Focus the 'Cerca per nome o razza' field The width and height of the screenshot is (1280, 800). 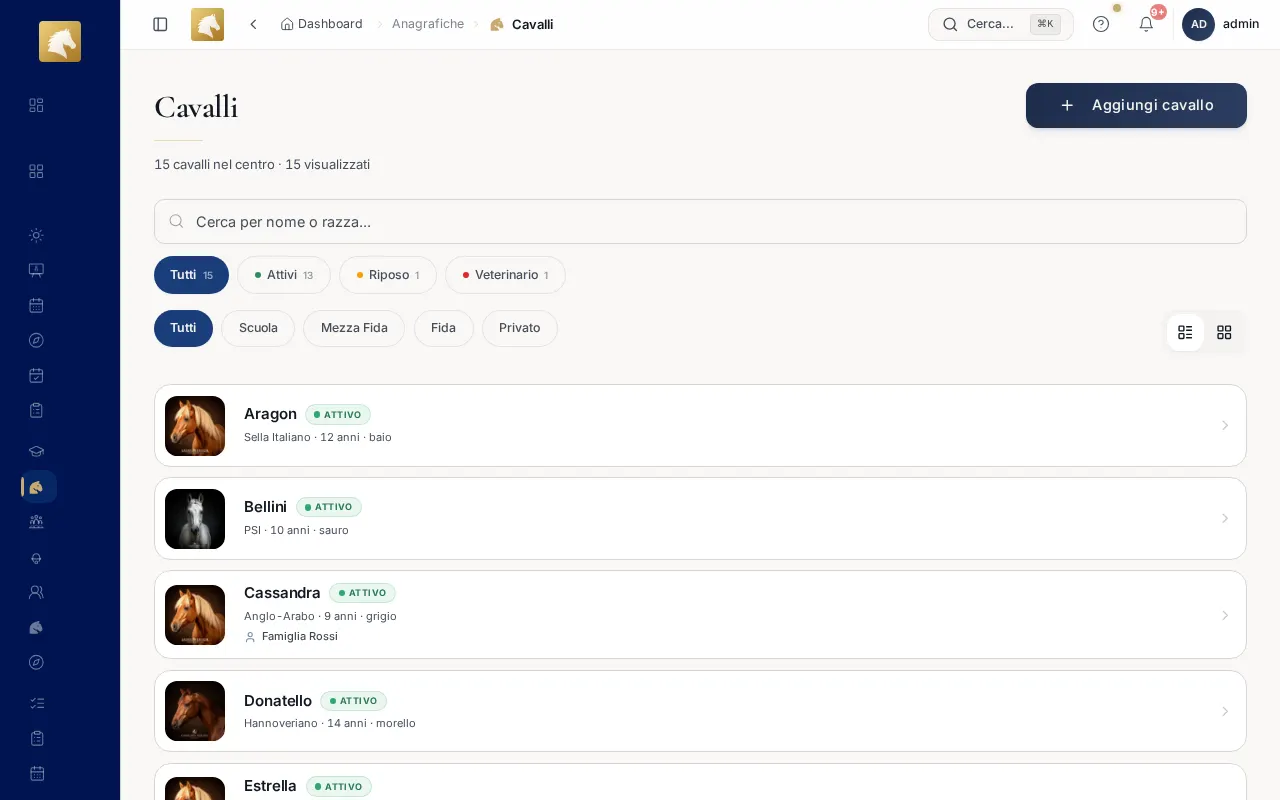pos(700,221)
